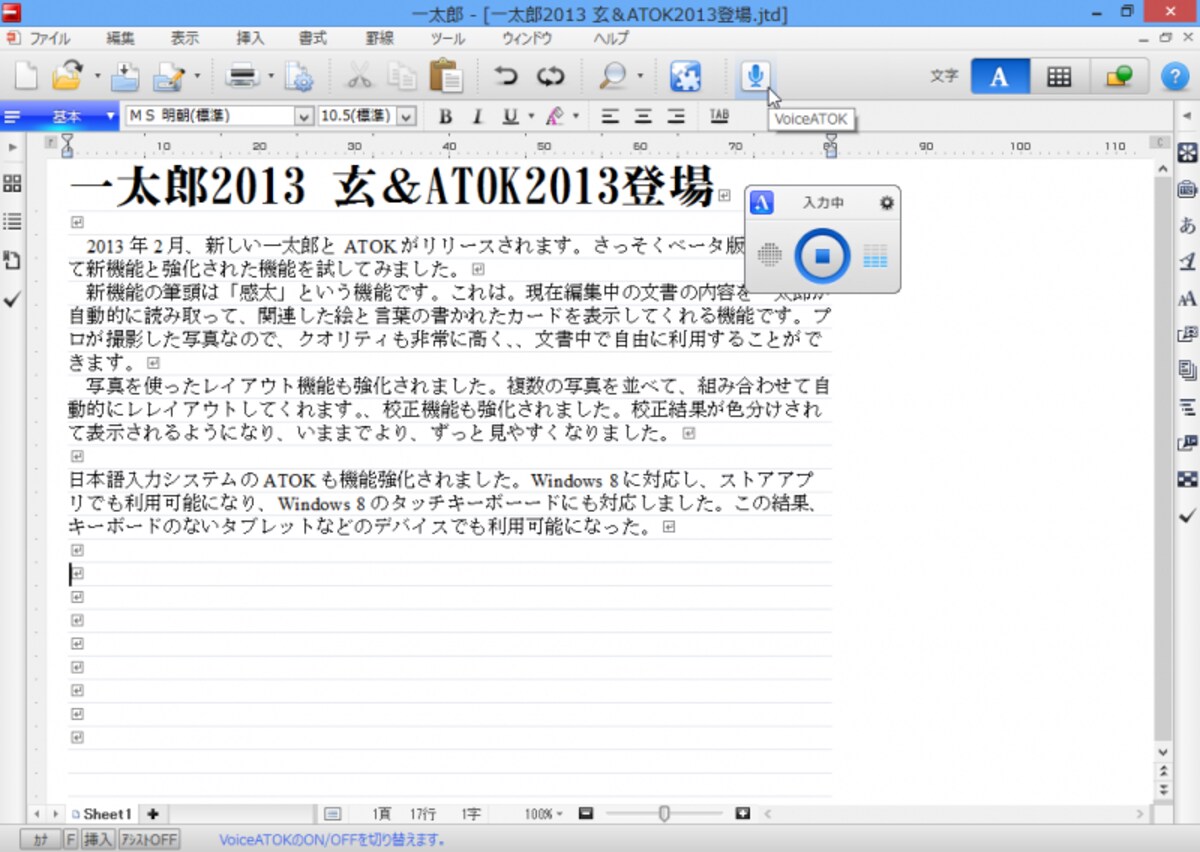
Task: Align text right
Action: [x=676, y=116]
